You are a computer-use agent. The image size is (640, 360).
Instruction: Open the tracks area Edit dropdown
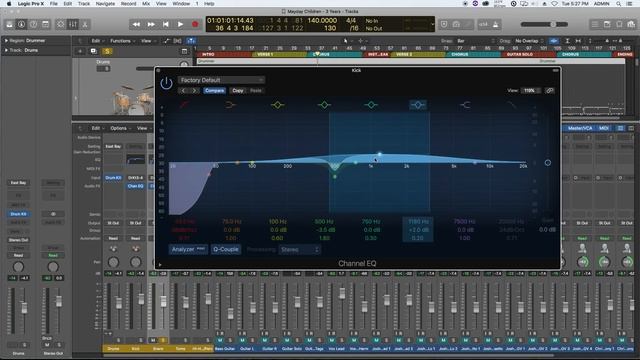[x=97, y=41]
